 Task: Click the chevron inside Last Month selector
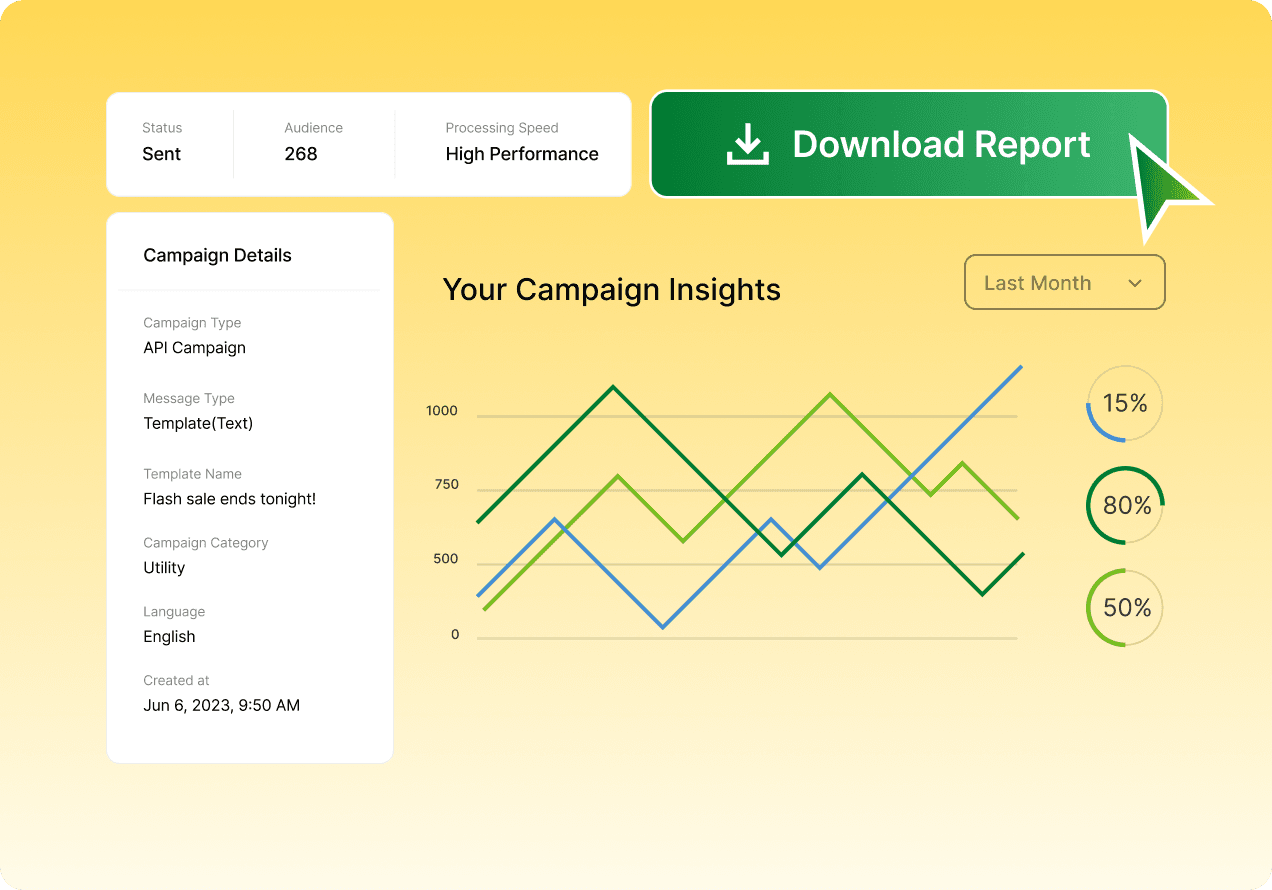pos(1135,282)
